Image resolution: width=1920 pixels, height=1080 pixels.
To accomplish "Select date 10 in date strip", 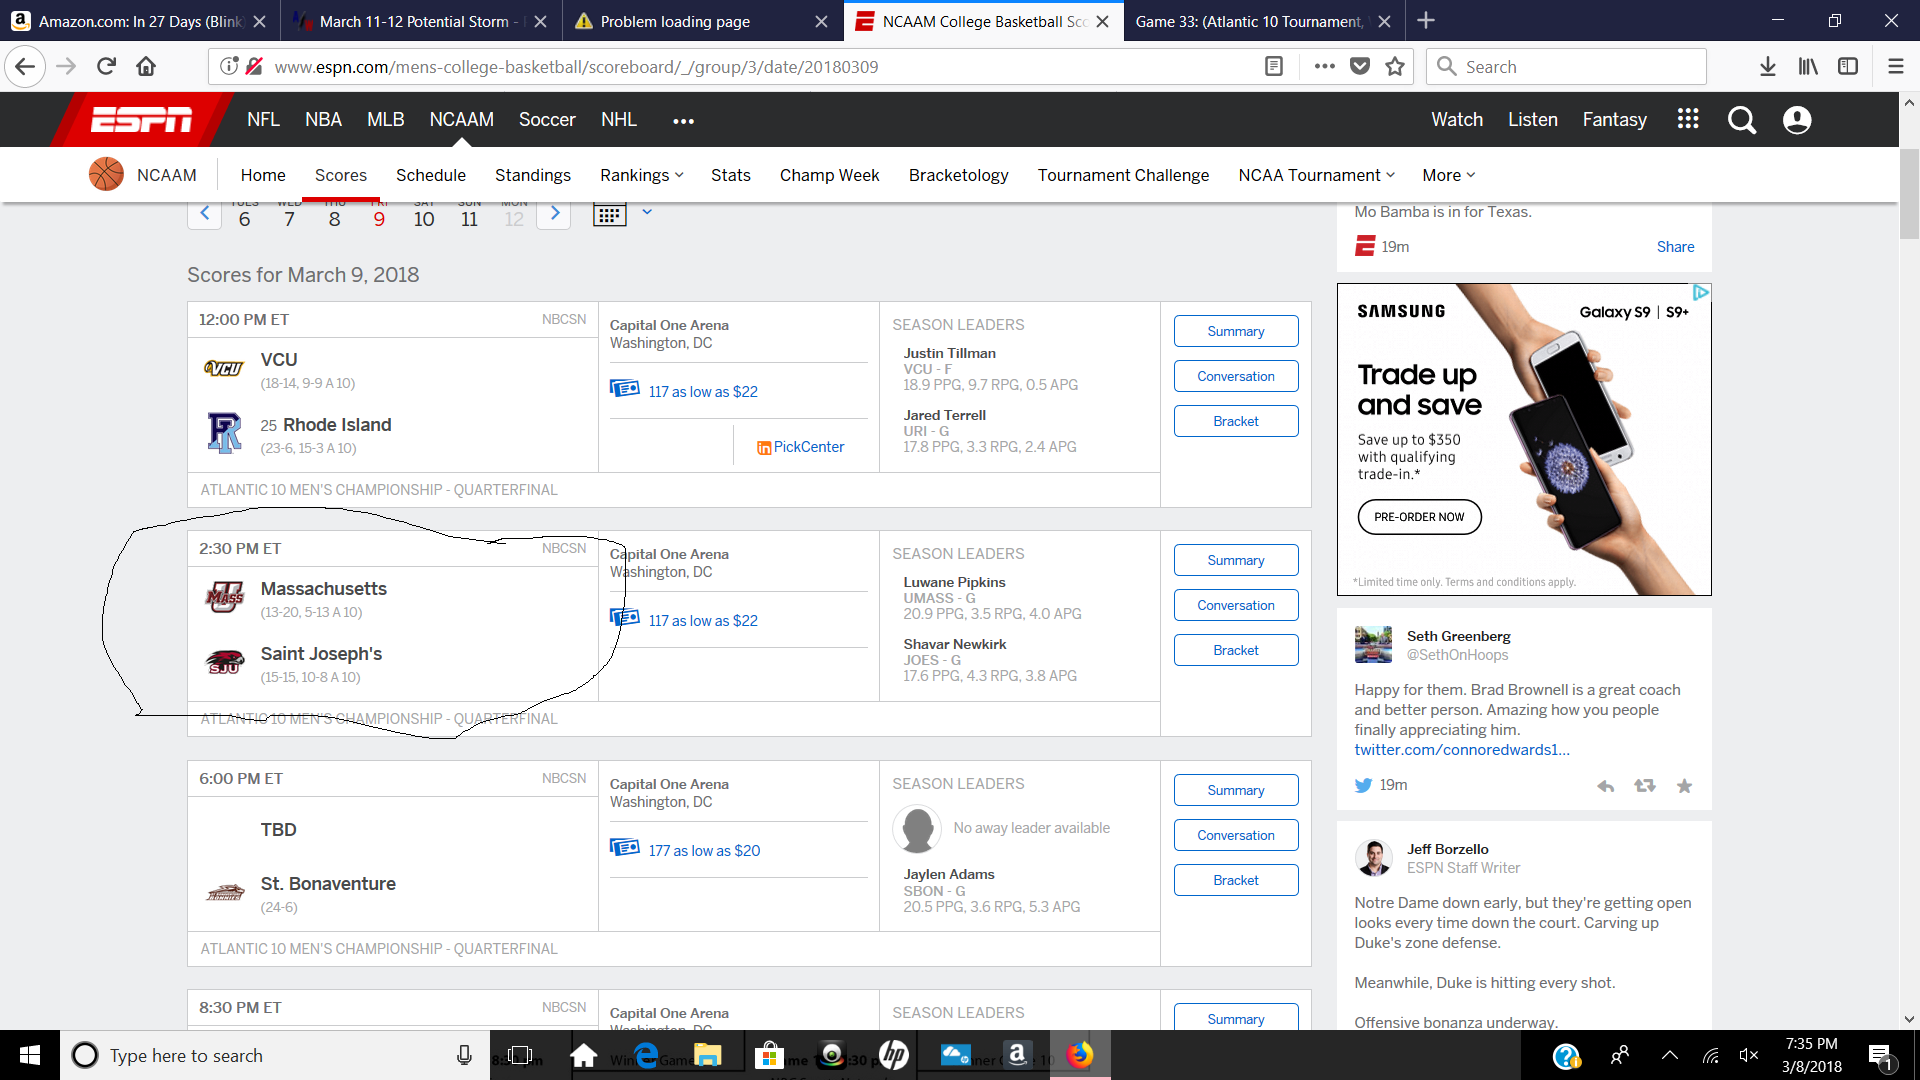I will [424, 218].
